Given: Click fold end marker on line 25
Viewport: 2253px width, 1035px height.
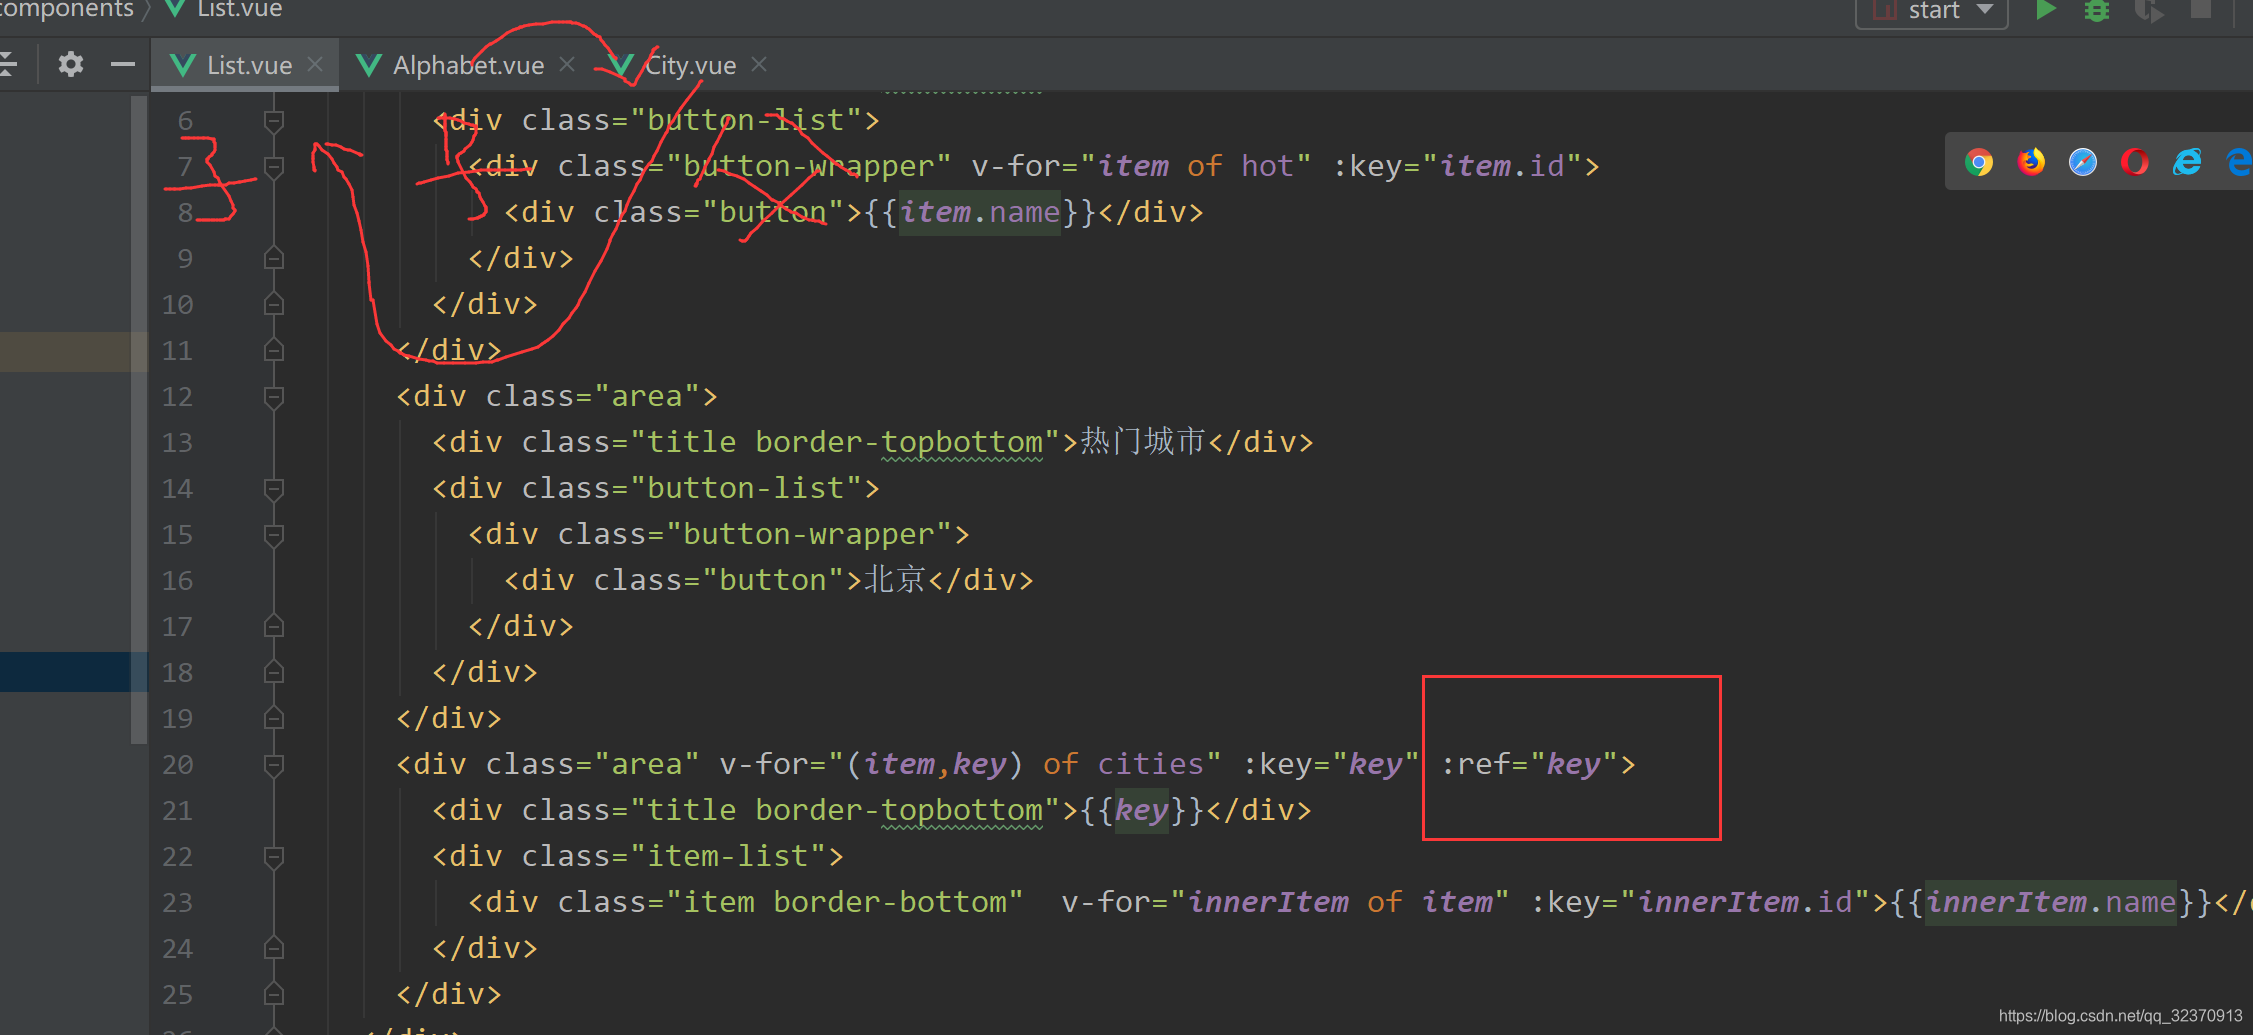Looking at the screenshot, I should (274, 994).
